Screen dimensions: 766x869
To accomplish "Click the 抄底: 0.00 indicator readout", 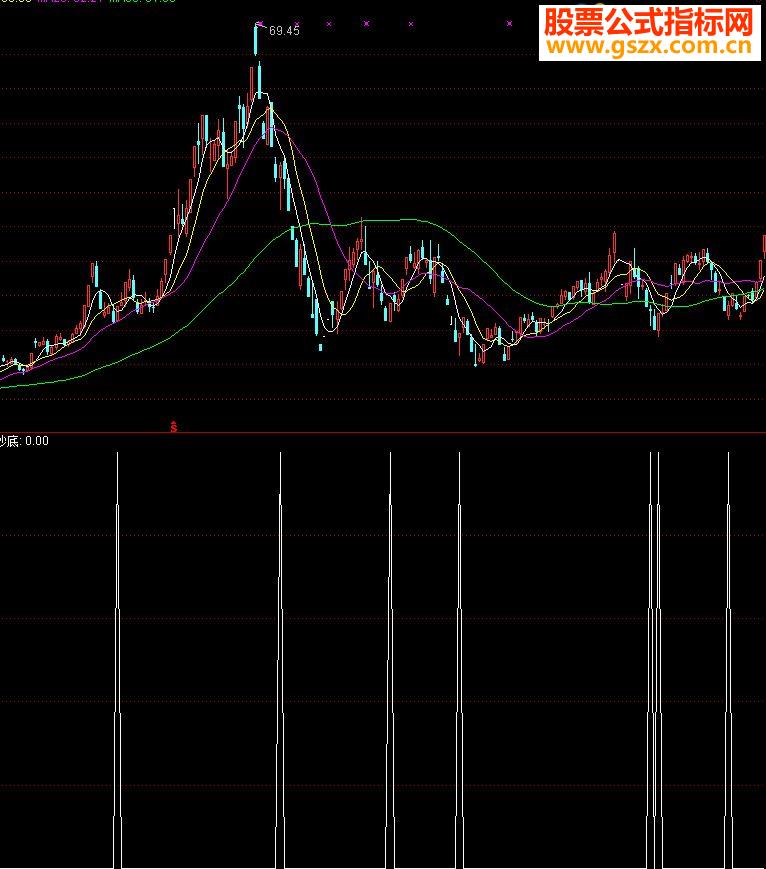I will (x=24, y=441).
